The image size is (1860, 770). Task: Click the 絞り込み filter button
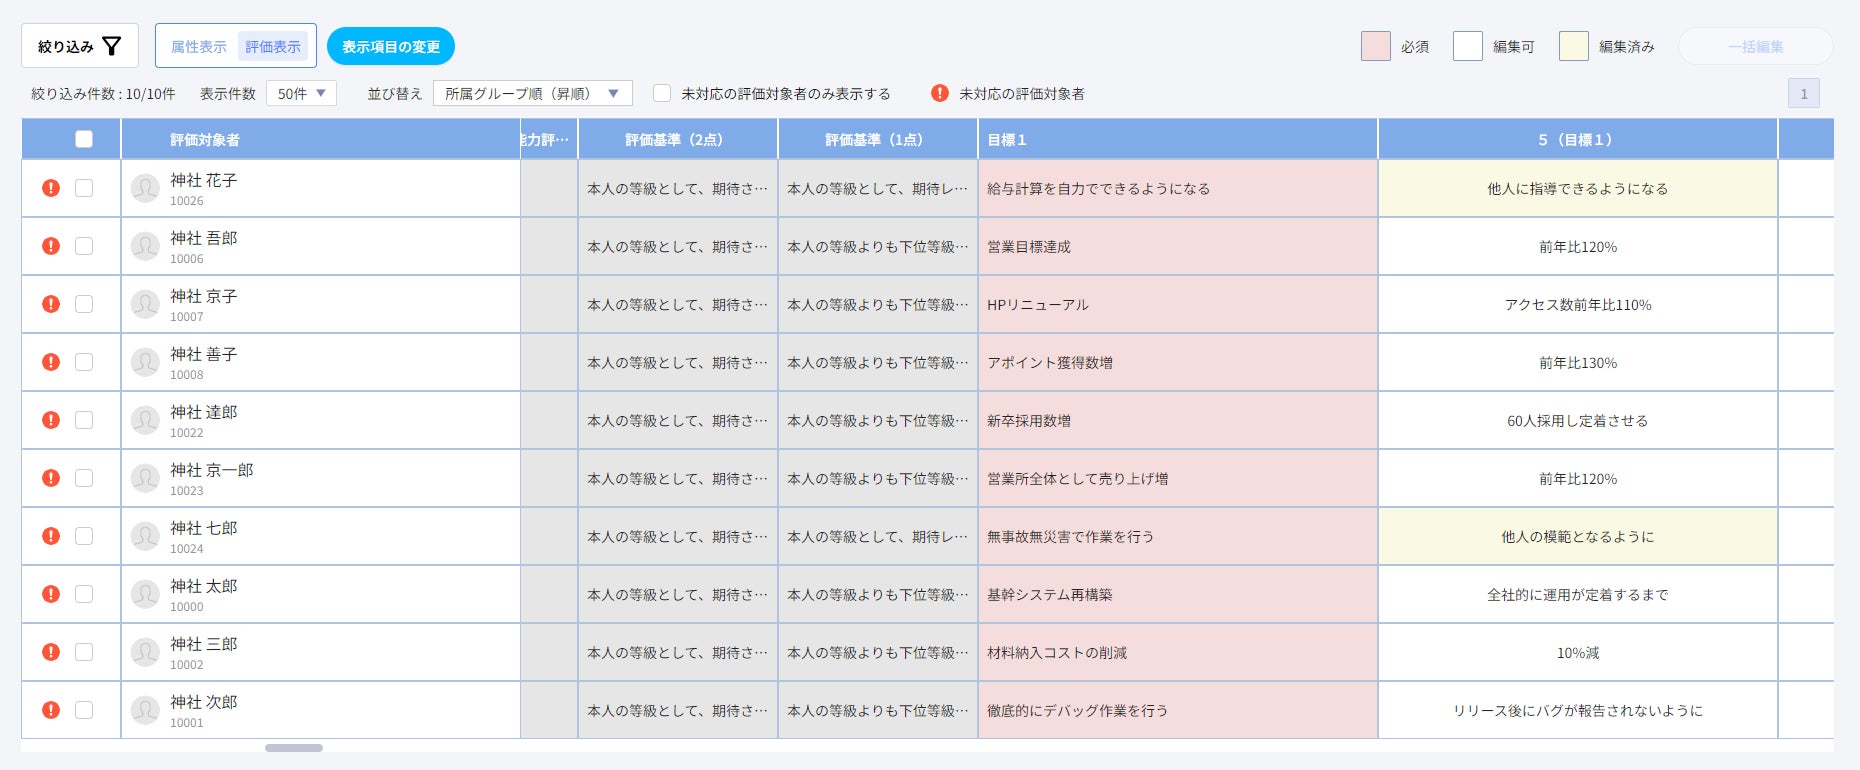click(x=80, y=46)
